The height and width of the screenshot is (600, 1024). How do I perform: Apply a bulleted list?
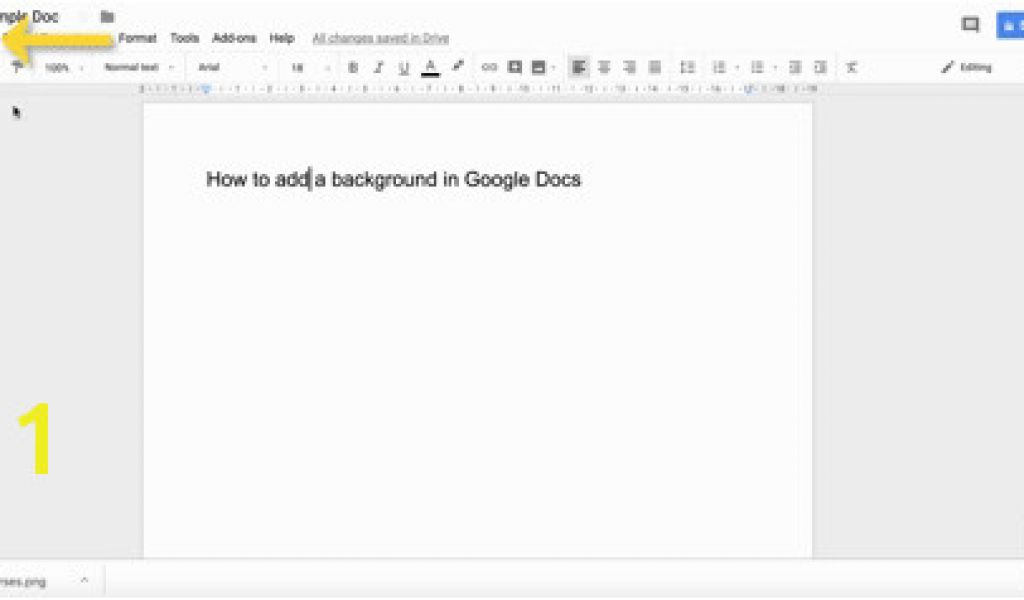[x=757, y=67]
